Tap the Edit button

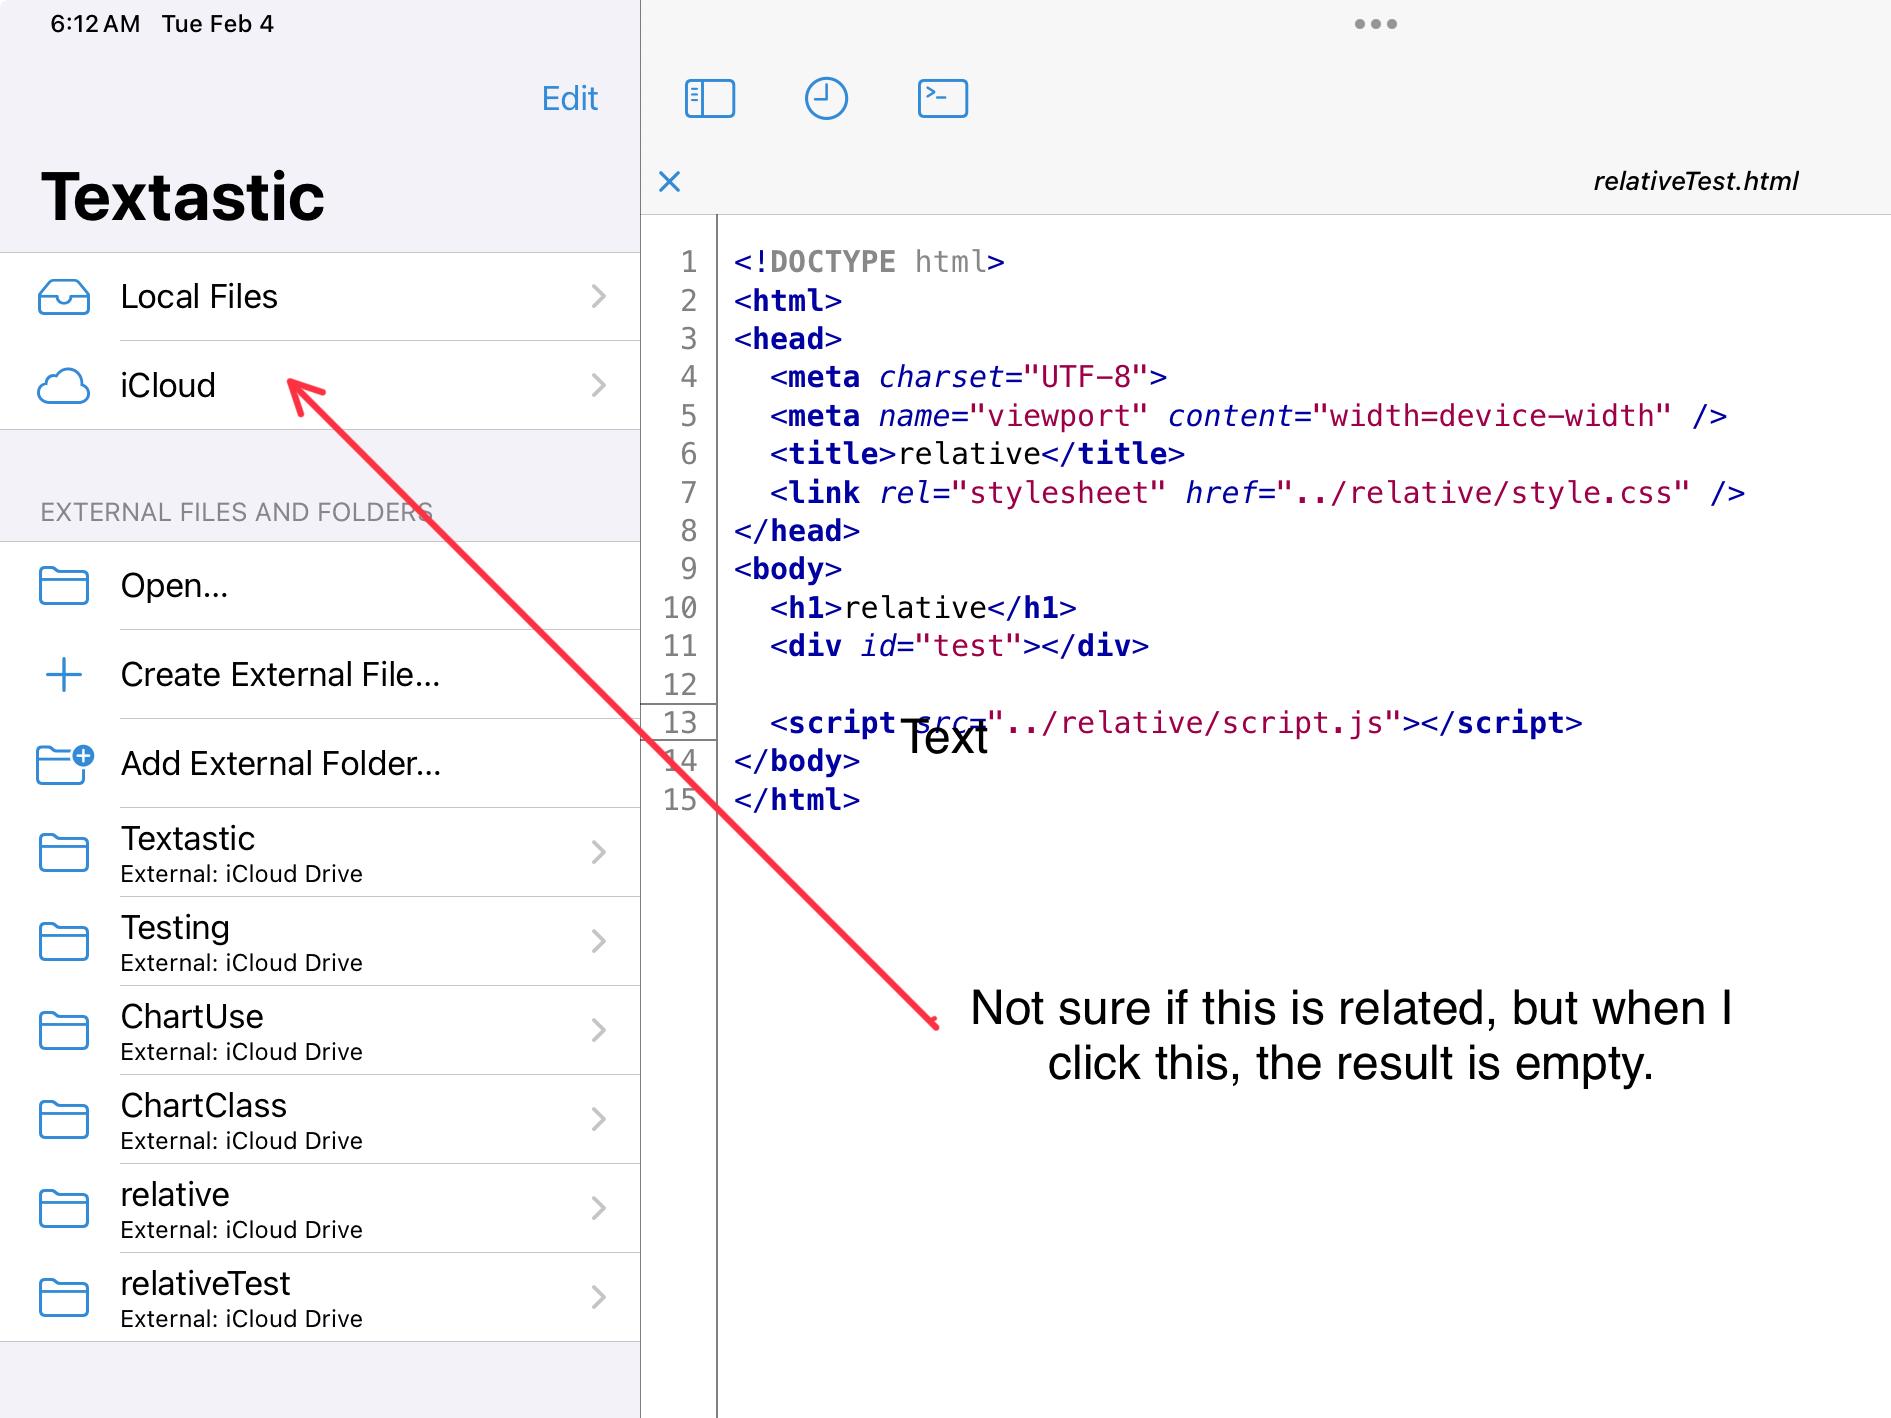click(570, 98)
